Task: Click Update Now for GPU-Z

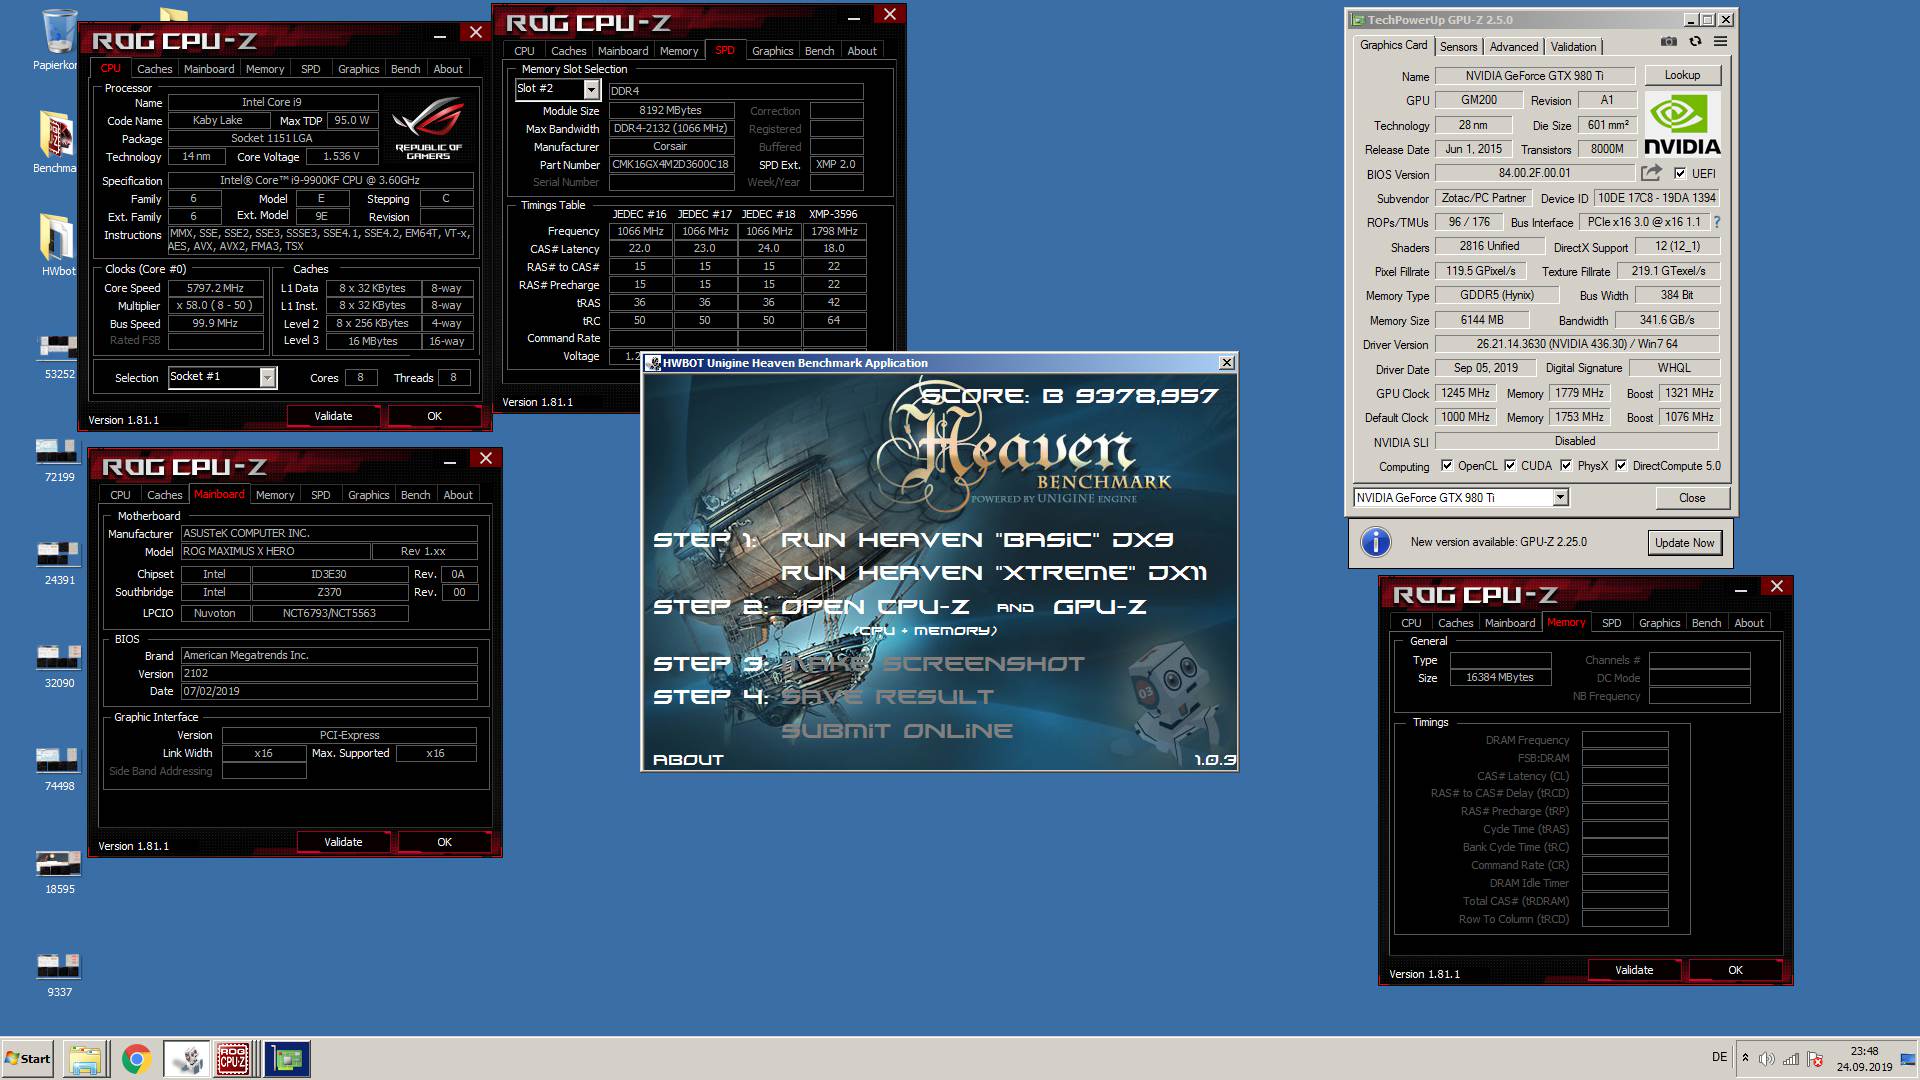Action: 1684,542
